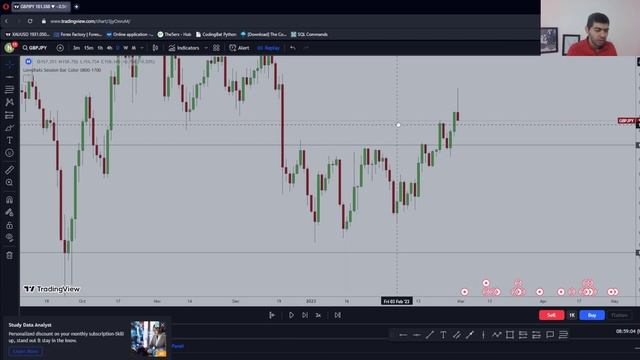The image size is (640, 360).
Task: Edit the 1K order quantity
Action: (572, 315)
